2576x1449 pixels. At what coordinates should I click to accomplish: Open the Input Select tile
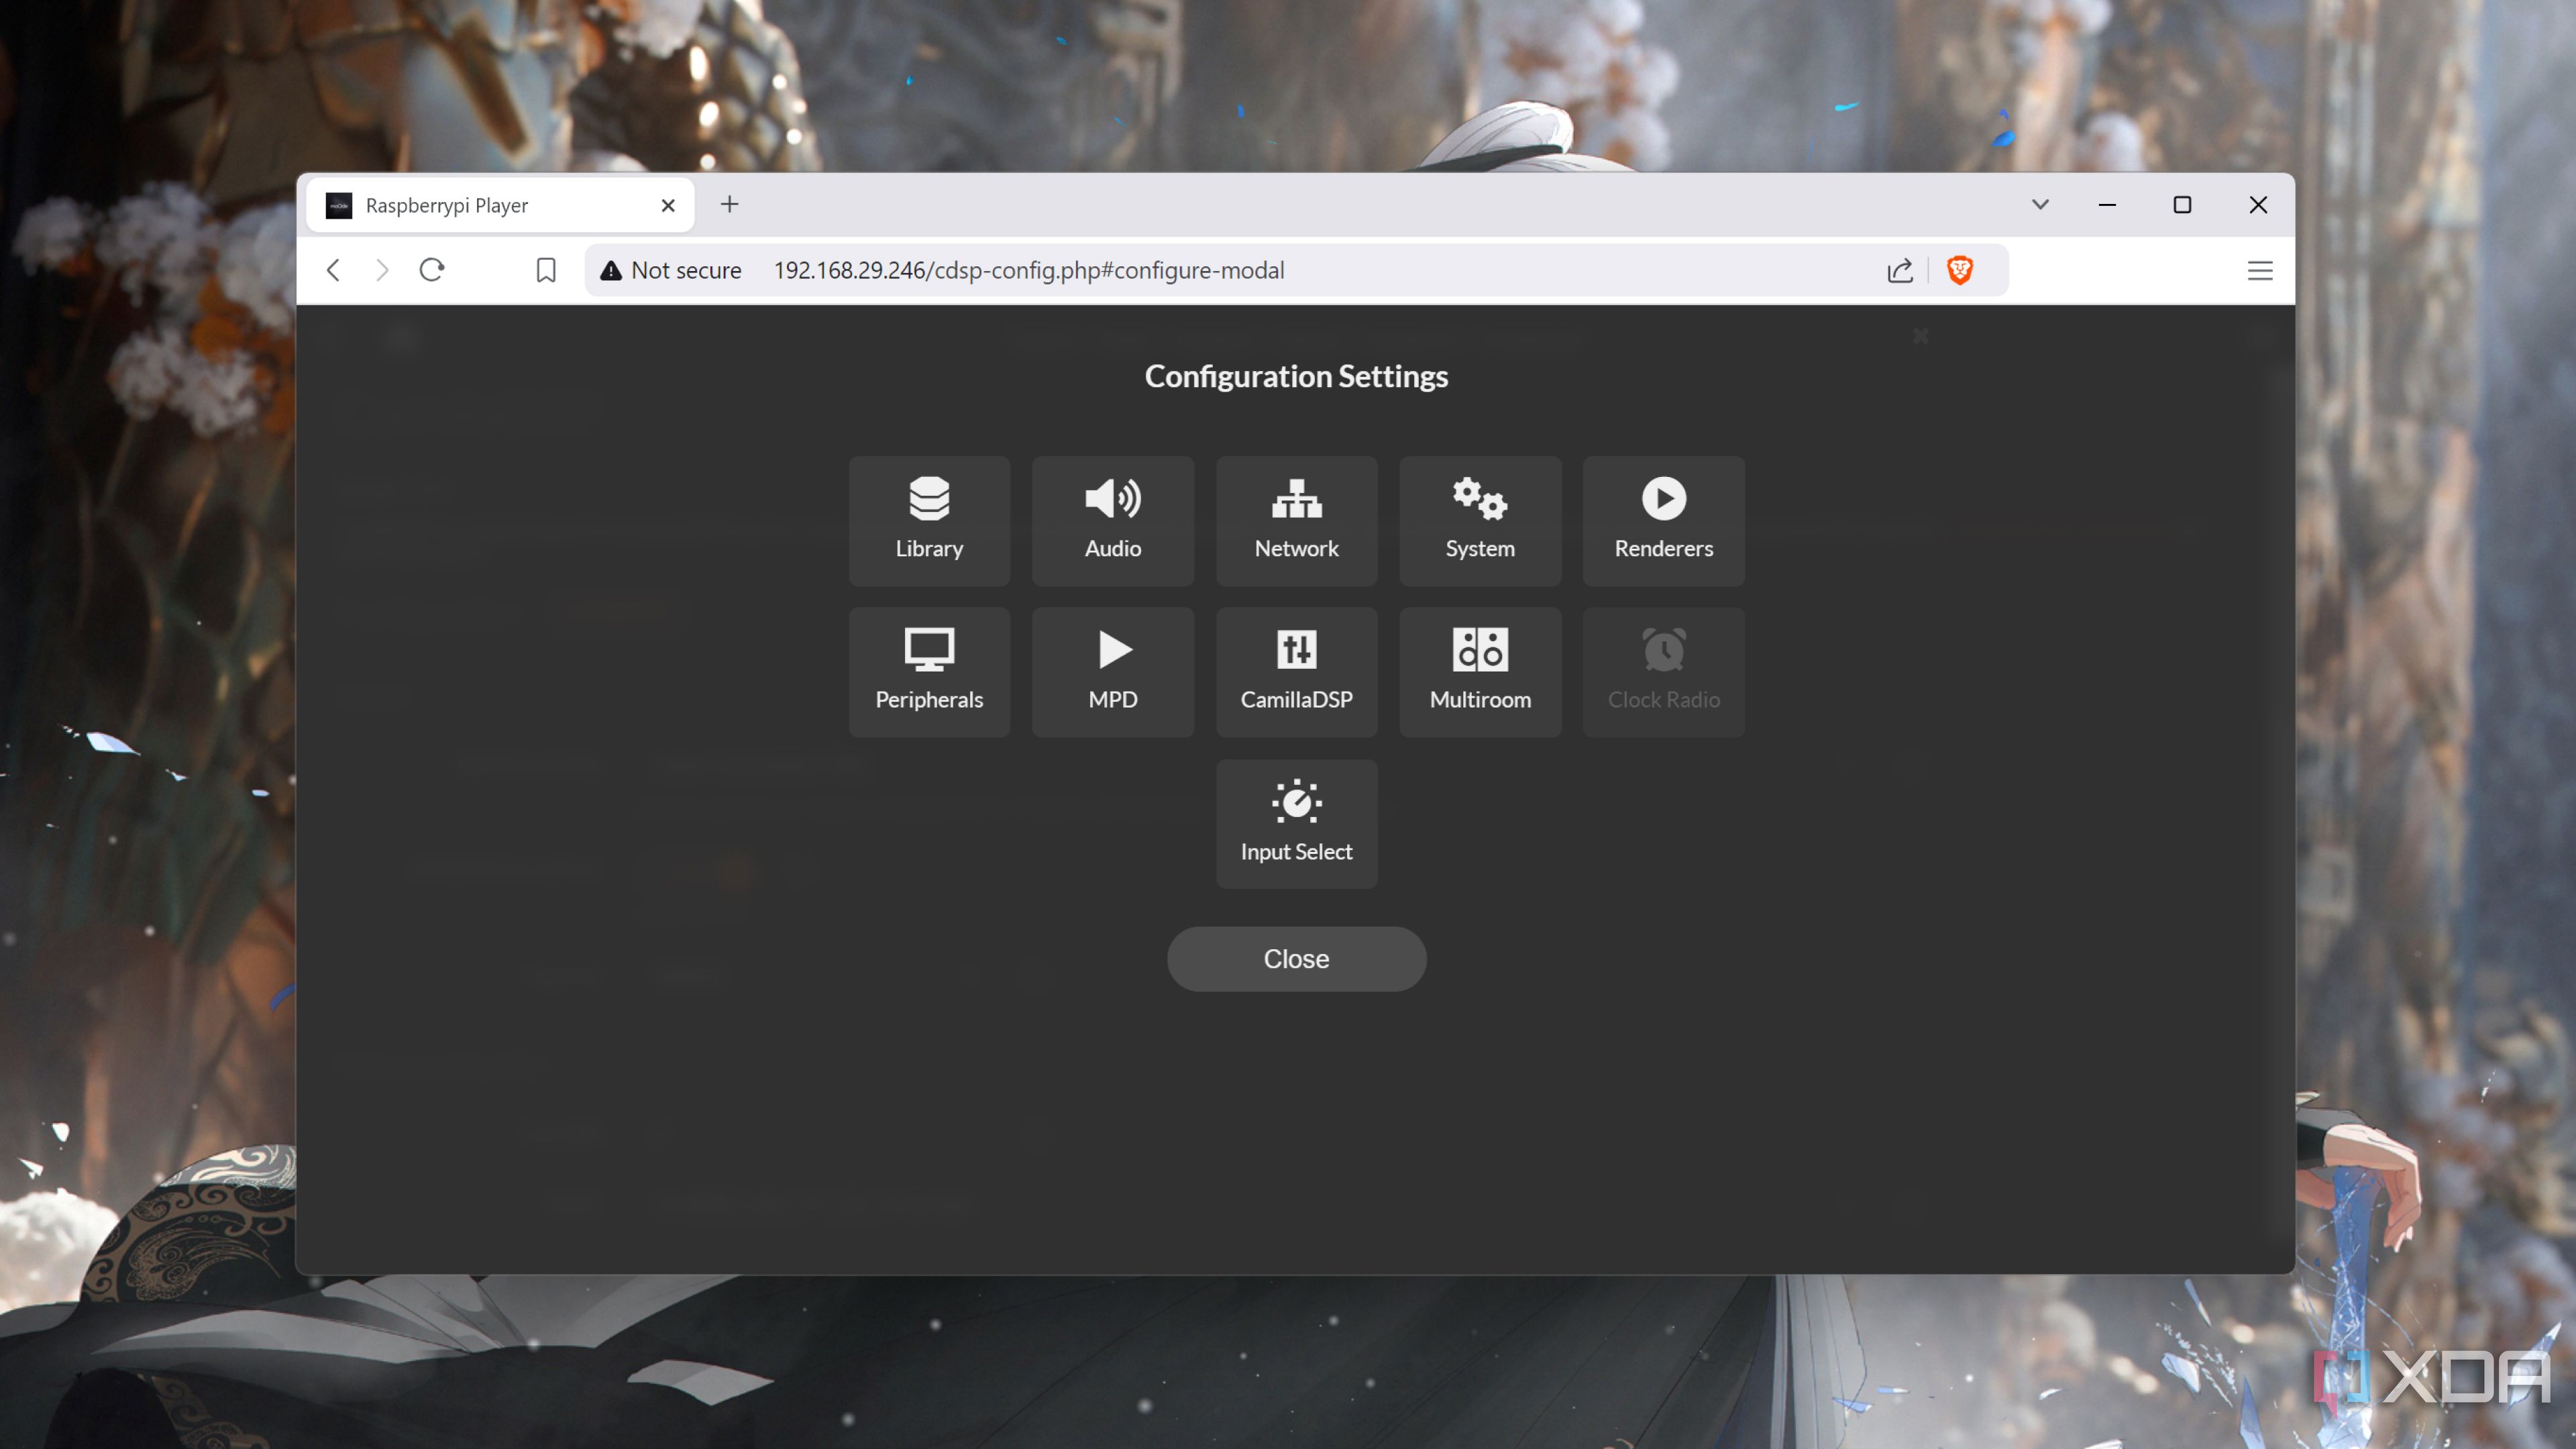coord(1296,823)
